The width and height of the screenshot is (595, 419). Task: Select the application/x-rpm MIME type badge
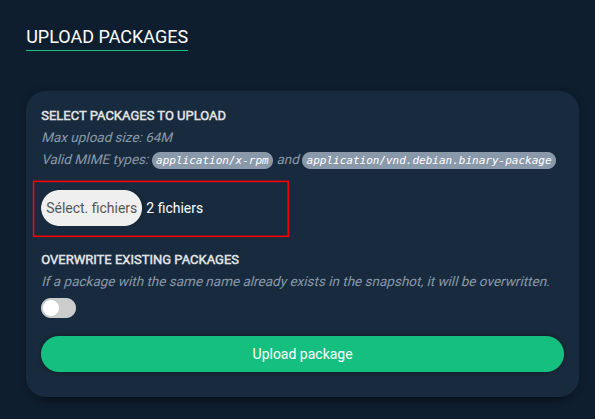tap(212, 160)
